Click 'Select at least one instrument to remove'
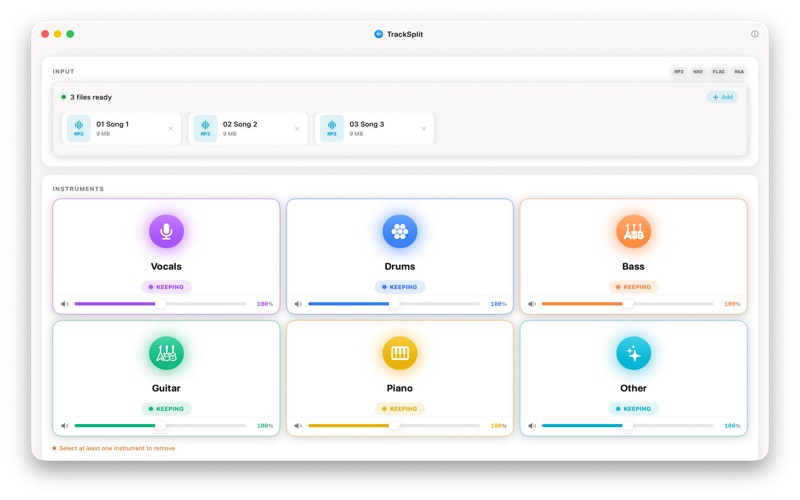Image resolution: width=800 pixels, height=500 pixels. point(117,448)
